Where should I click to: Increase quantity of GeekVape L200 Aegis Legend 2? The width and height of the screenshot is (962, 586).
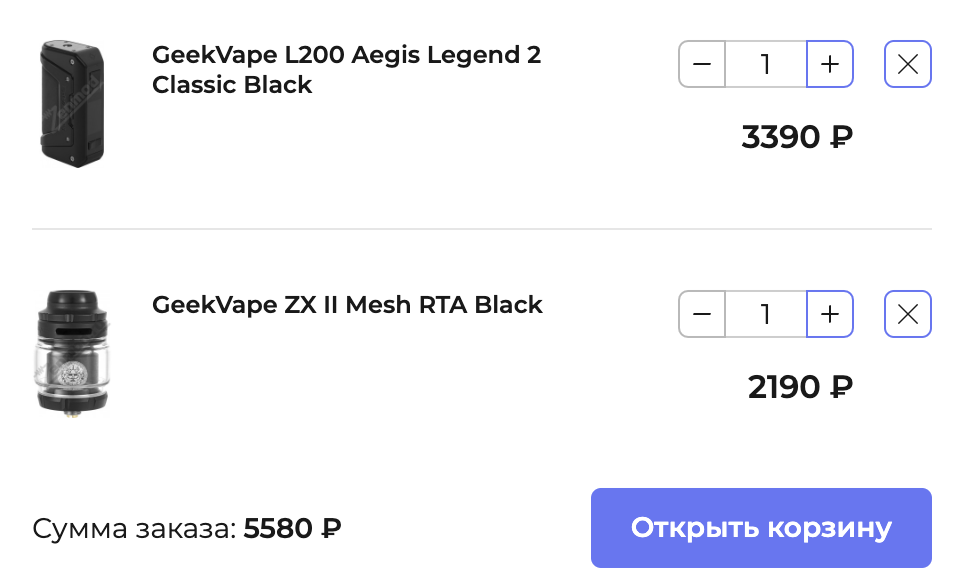(x=830, y=65)
